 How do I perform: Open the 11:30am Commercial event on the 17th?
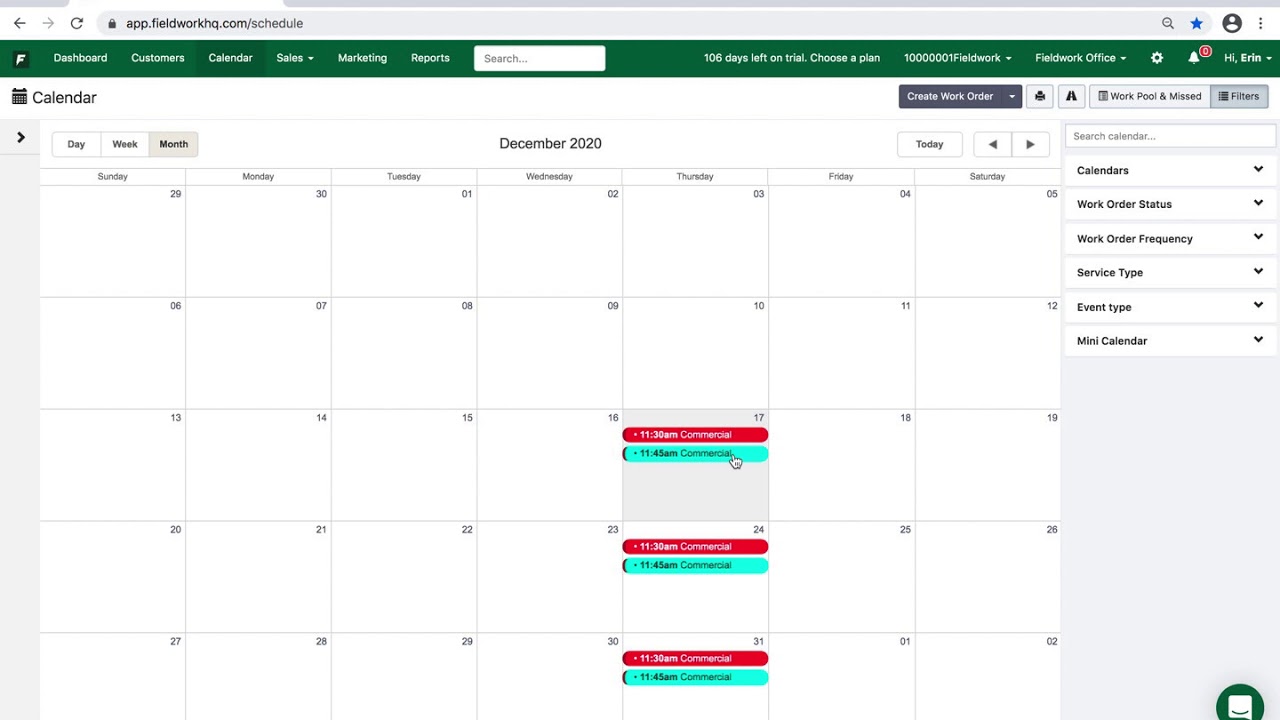click(695, 435)
